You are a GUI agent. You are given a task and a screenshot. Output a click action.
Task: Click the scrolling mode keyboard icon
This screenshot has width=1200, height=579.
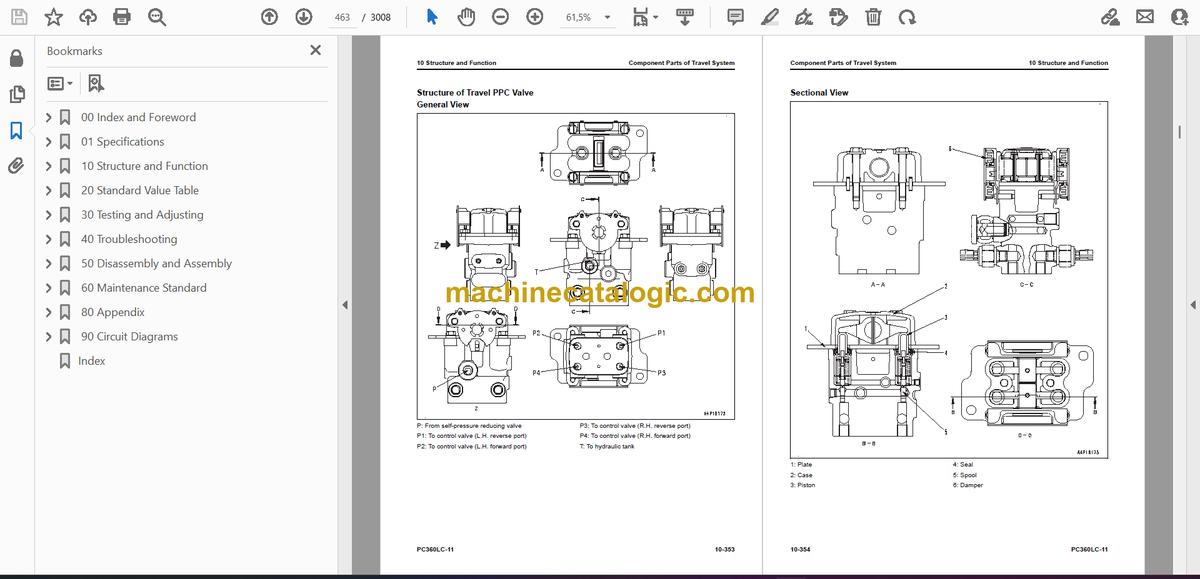pyautogui.click(x=685, y=17)
